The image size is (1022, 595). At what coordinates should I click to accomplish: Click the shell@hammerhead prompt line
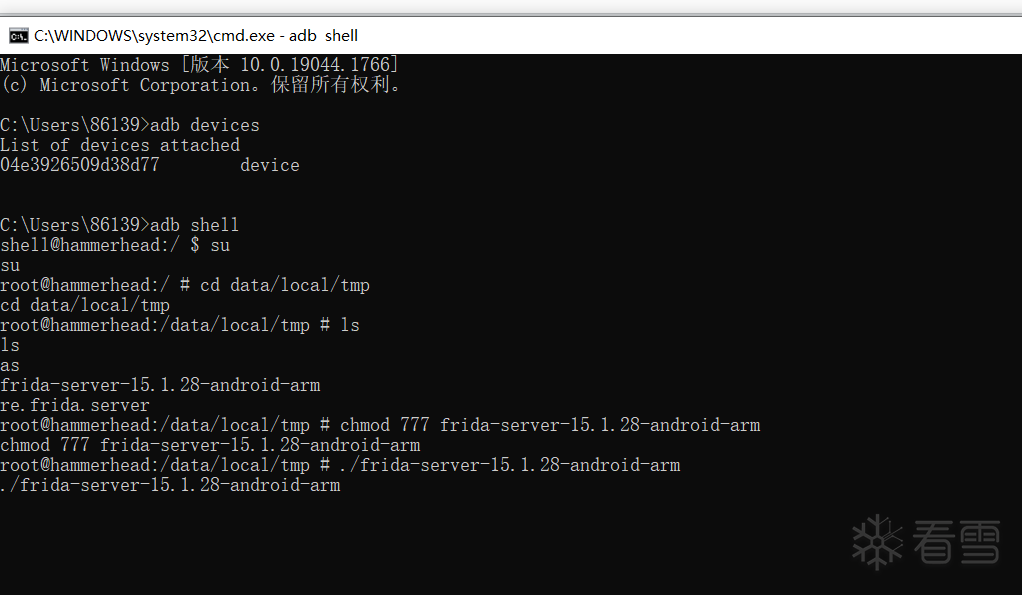115,245
